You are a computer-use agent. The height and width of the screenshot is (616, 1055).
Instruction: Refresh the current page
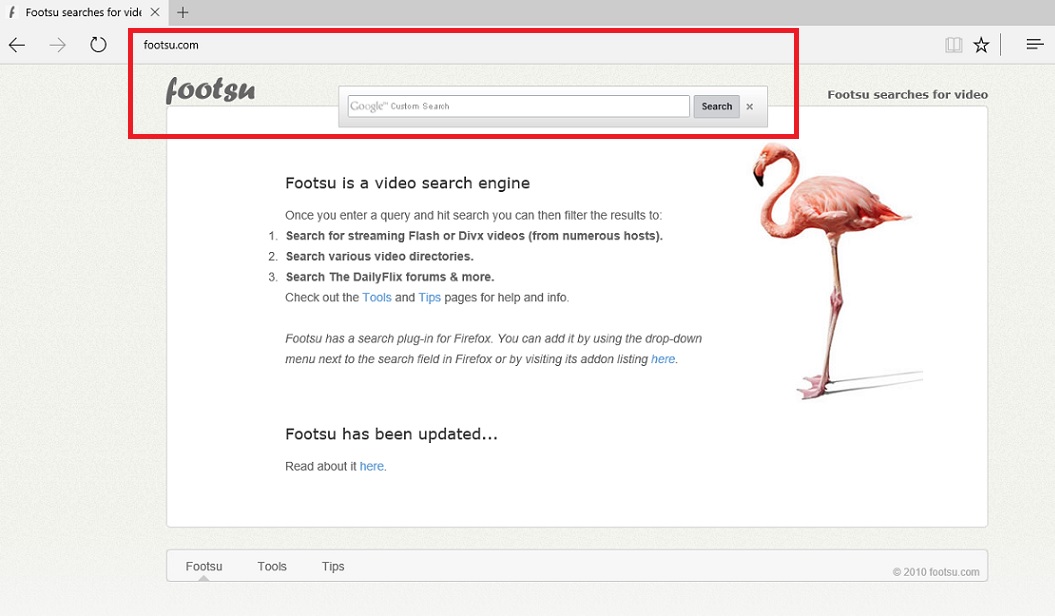[97, 44]
